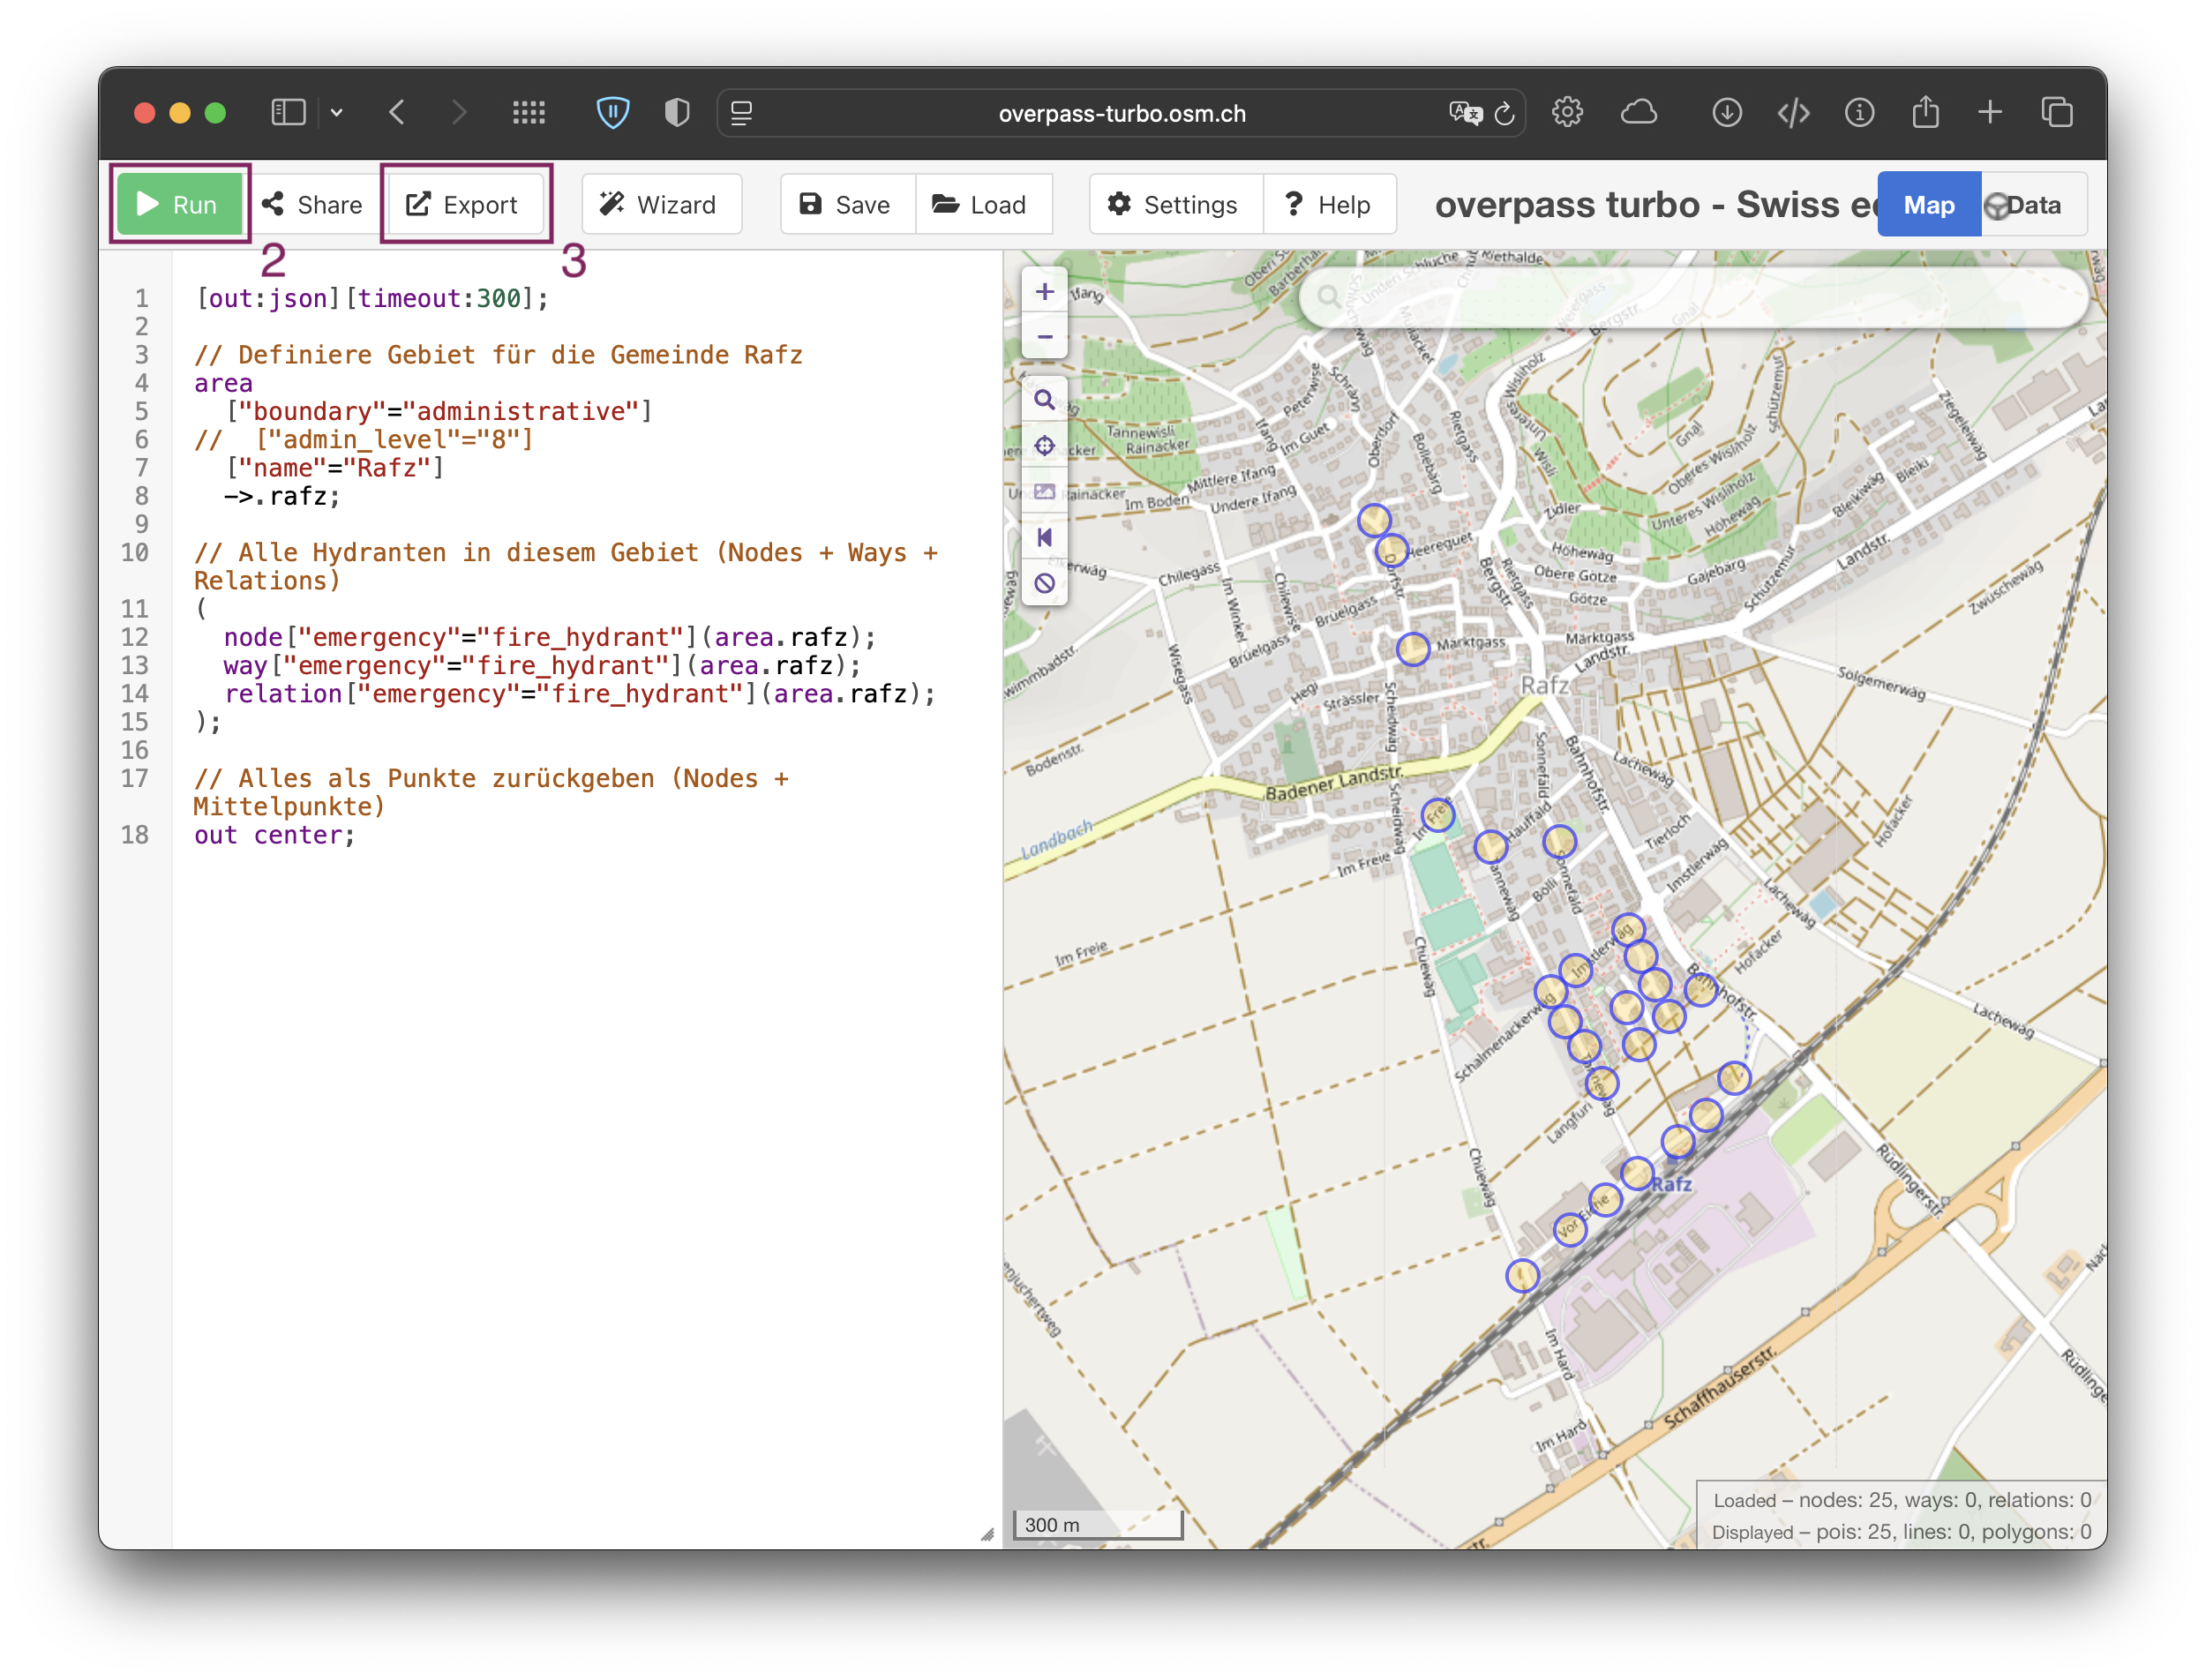The height and width of the screenshot is (1680, 2206).
Task: Switch to the Data tab
Action: pyautogui.click(x=2032, y=205)
